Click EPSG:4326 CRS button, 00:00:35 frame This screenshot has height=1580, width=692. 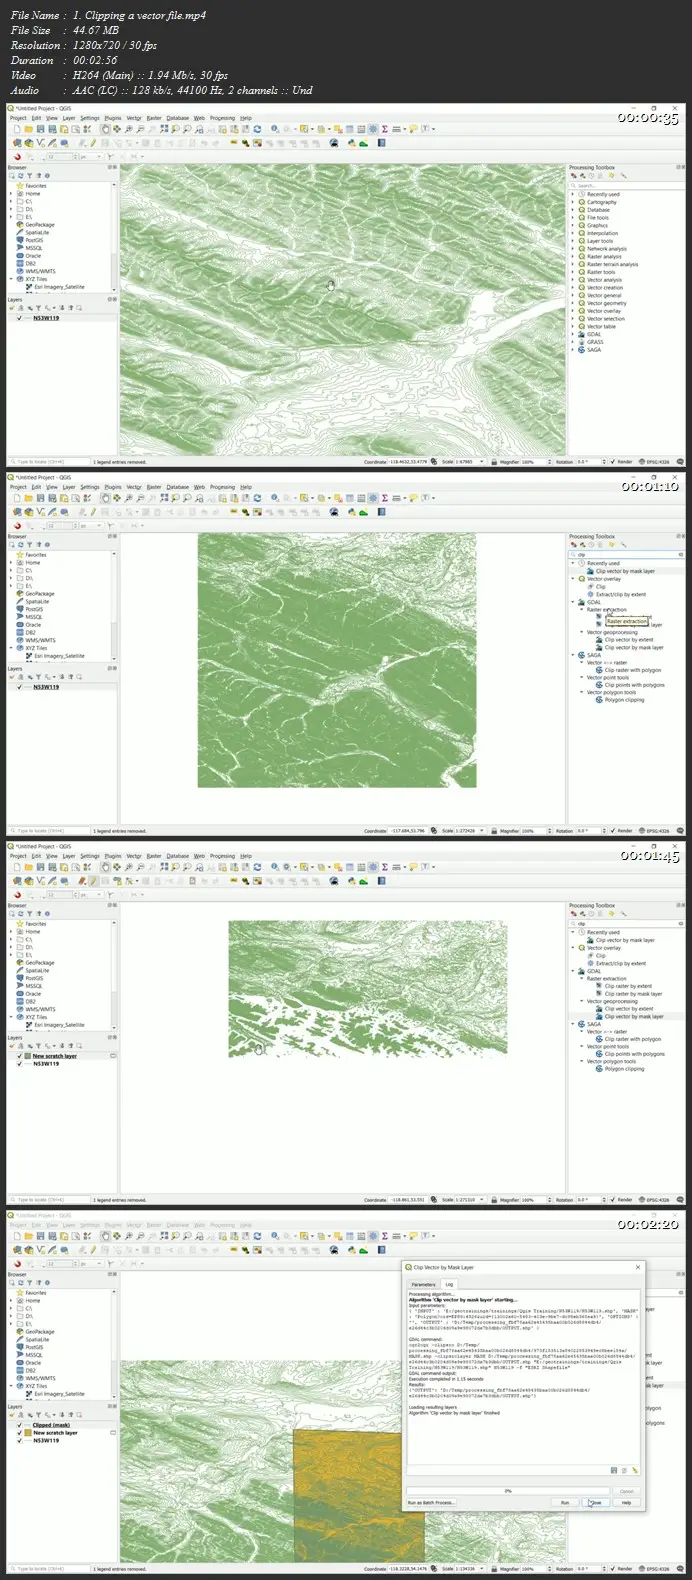[x=657, y=462]
